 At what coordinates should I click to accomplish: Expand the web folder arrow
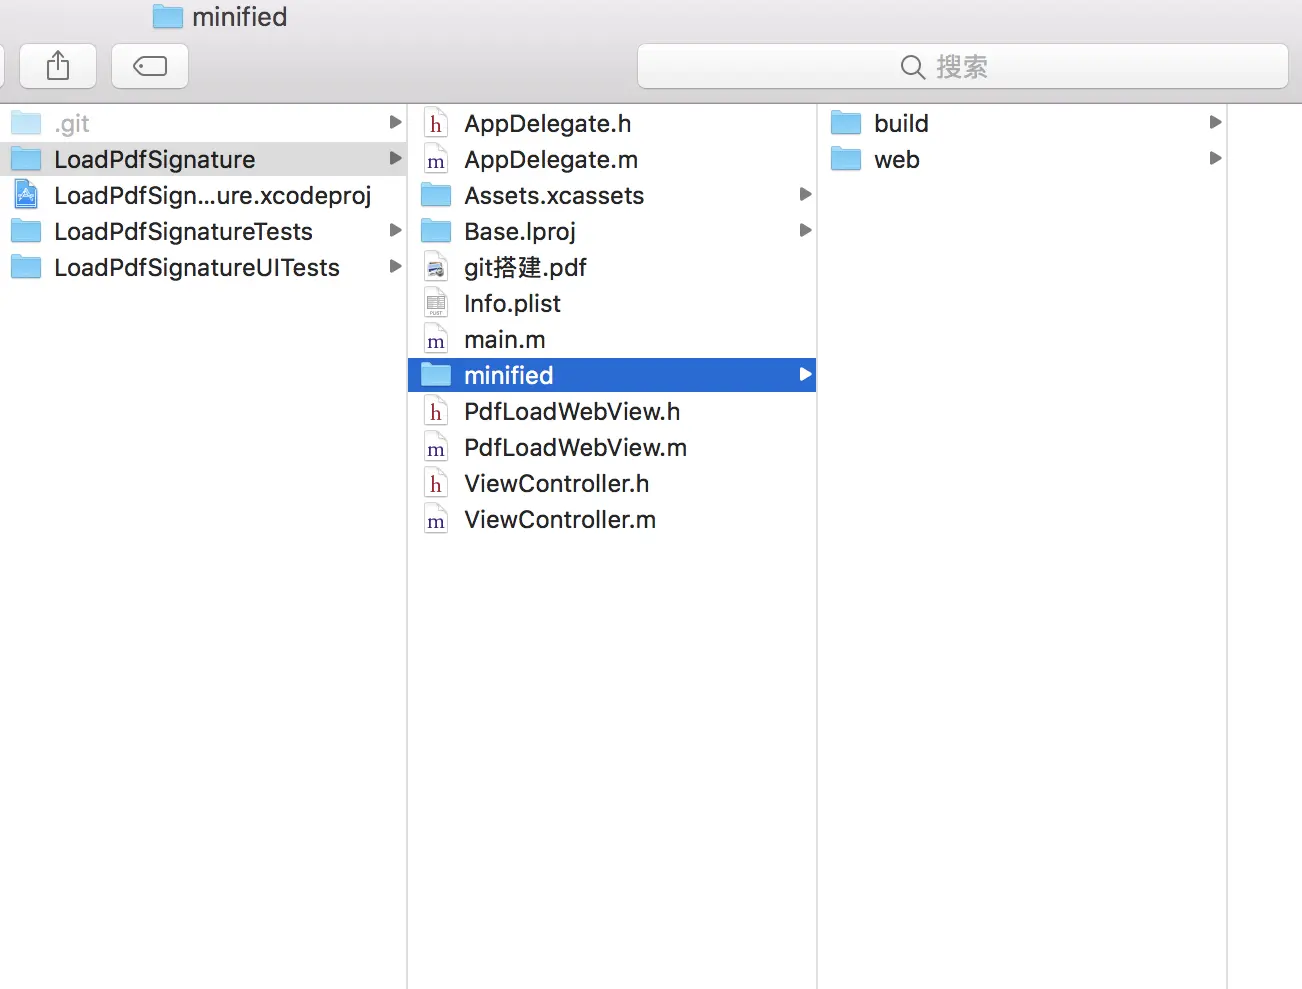1215,158
